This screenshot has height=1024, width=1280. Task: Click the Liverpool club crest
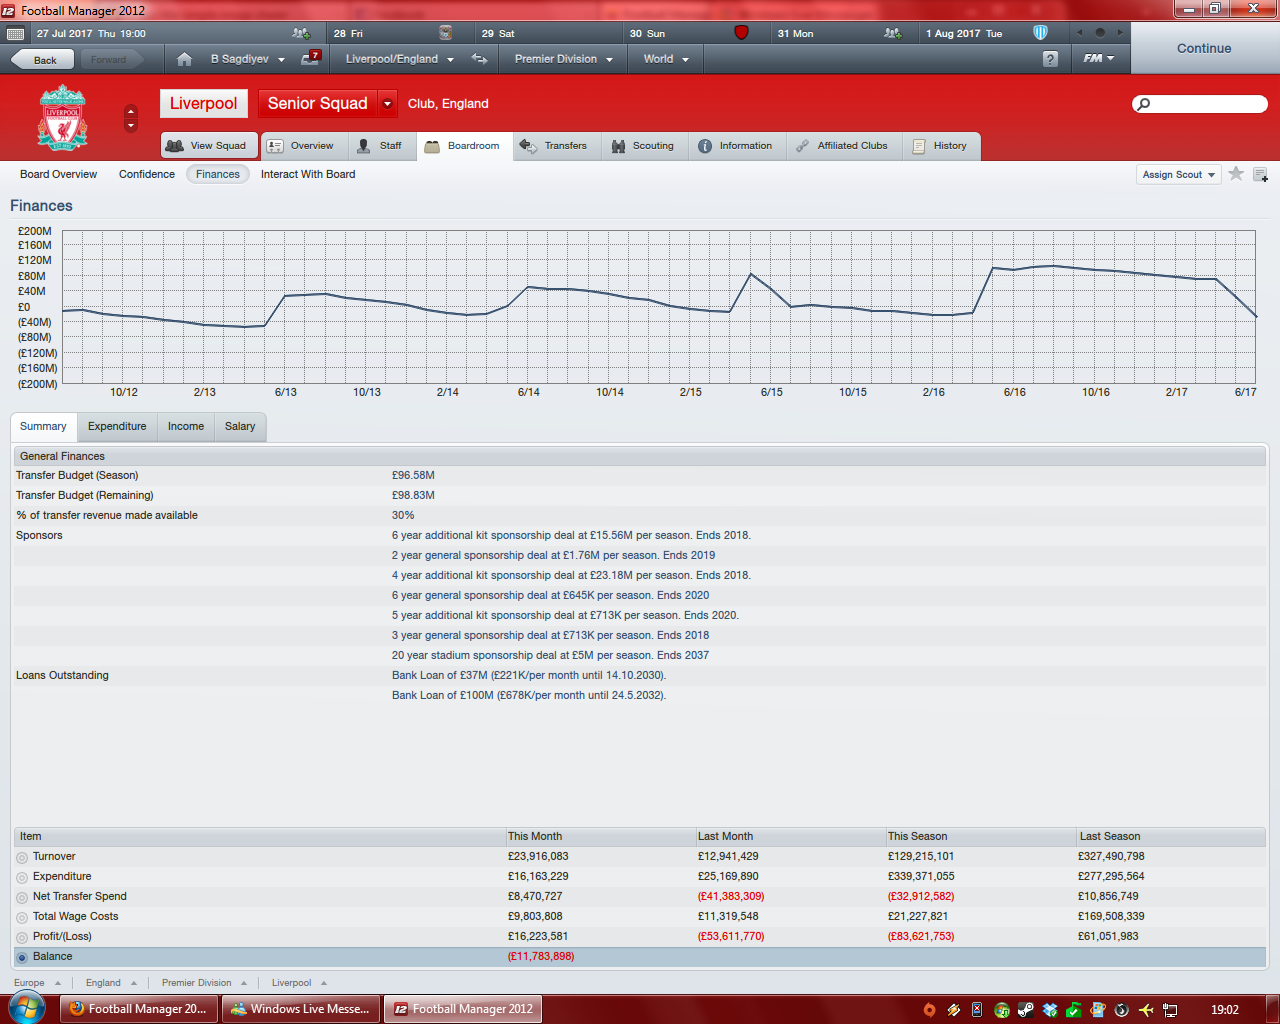(x=62, y=118)
